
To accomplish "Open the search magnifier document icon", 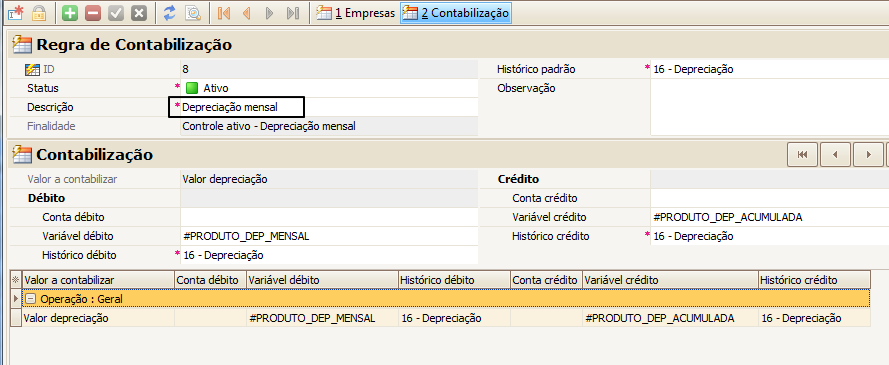I will [193, 12].
